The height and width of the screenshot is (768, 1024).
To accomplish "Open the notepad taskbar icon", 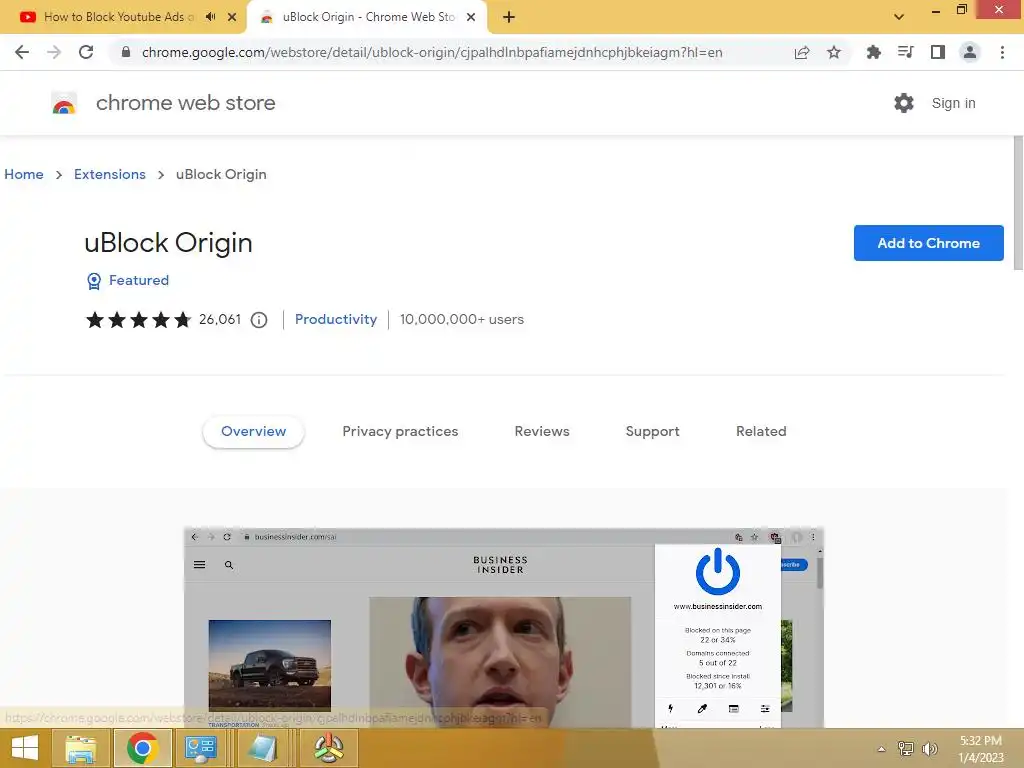I will [263, 748].
